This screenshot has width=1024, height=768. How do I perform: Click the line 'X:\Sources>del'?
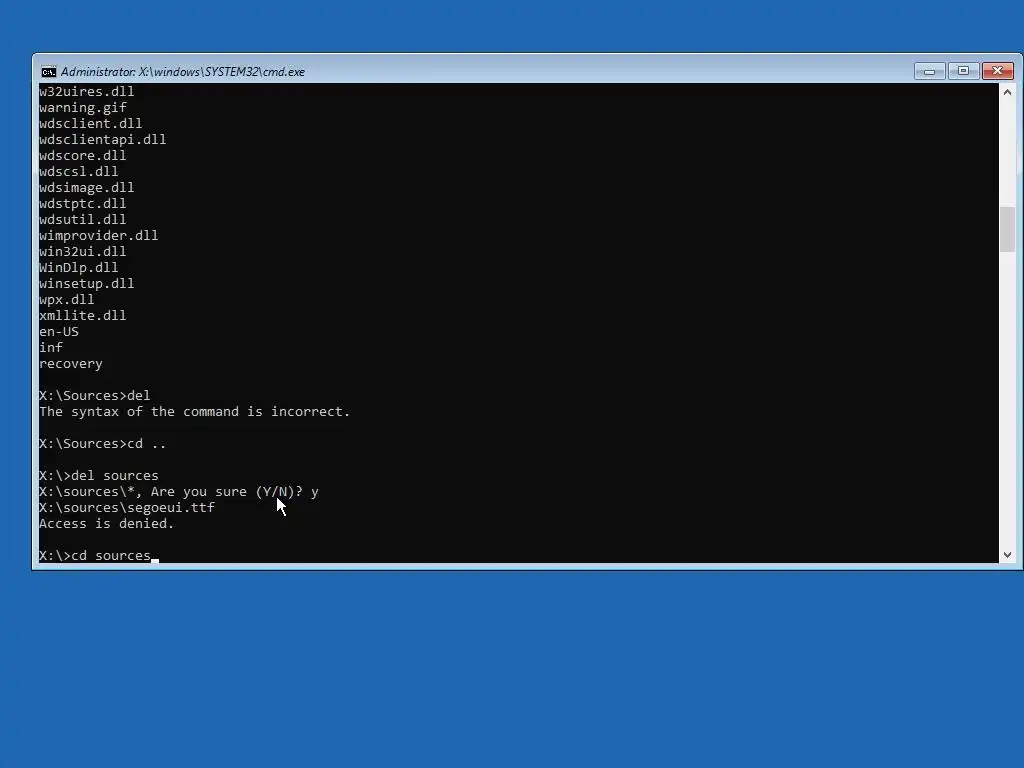tap(95, 396)
